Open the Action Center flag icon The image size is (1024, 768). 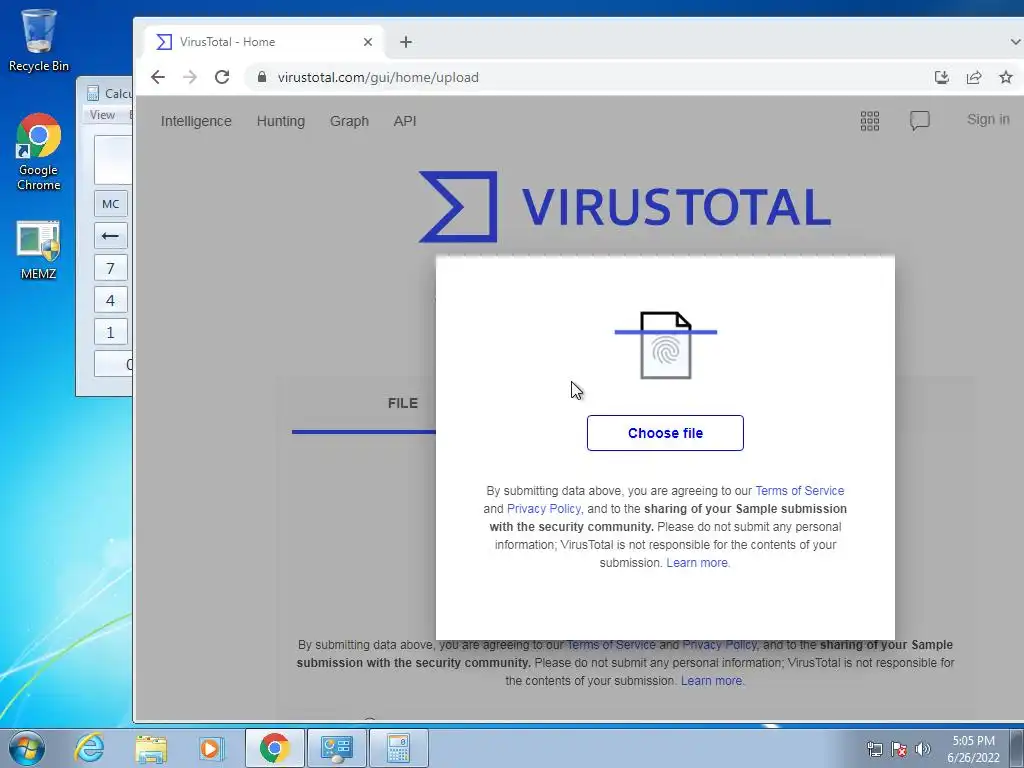click(x=899, y=749)
